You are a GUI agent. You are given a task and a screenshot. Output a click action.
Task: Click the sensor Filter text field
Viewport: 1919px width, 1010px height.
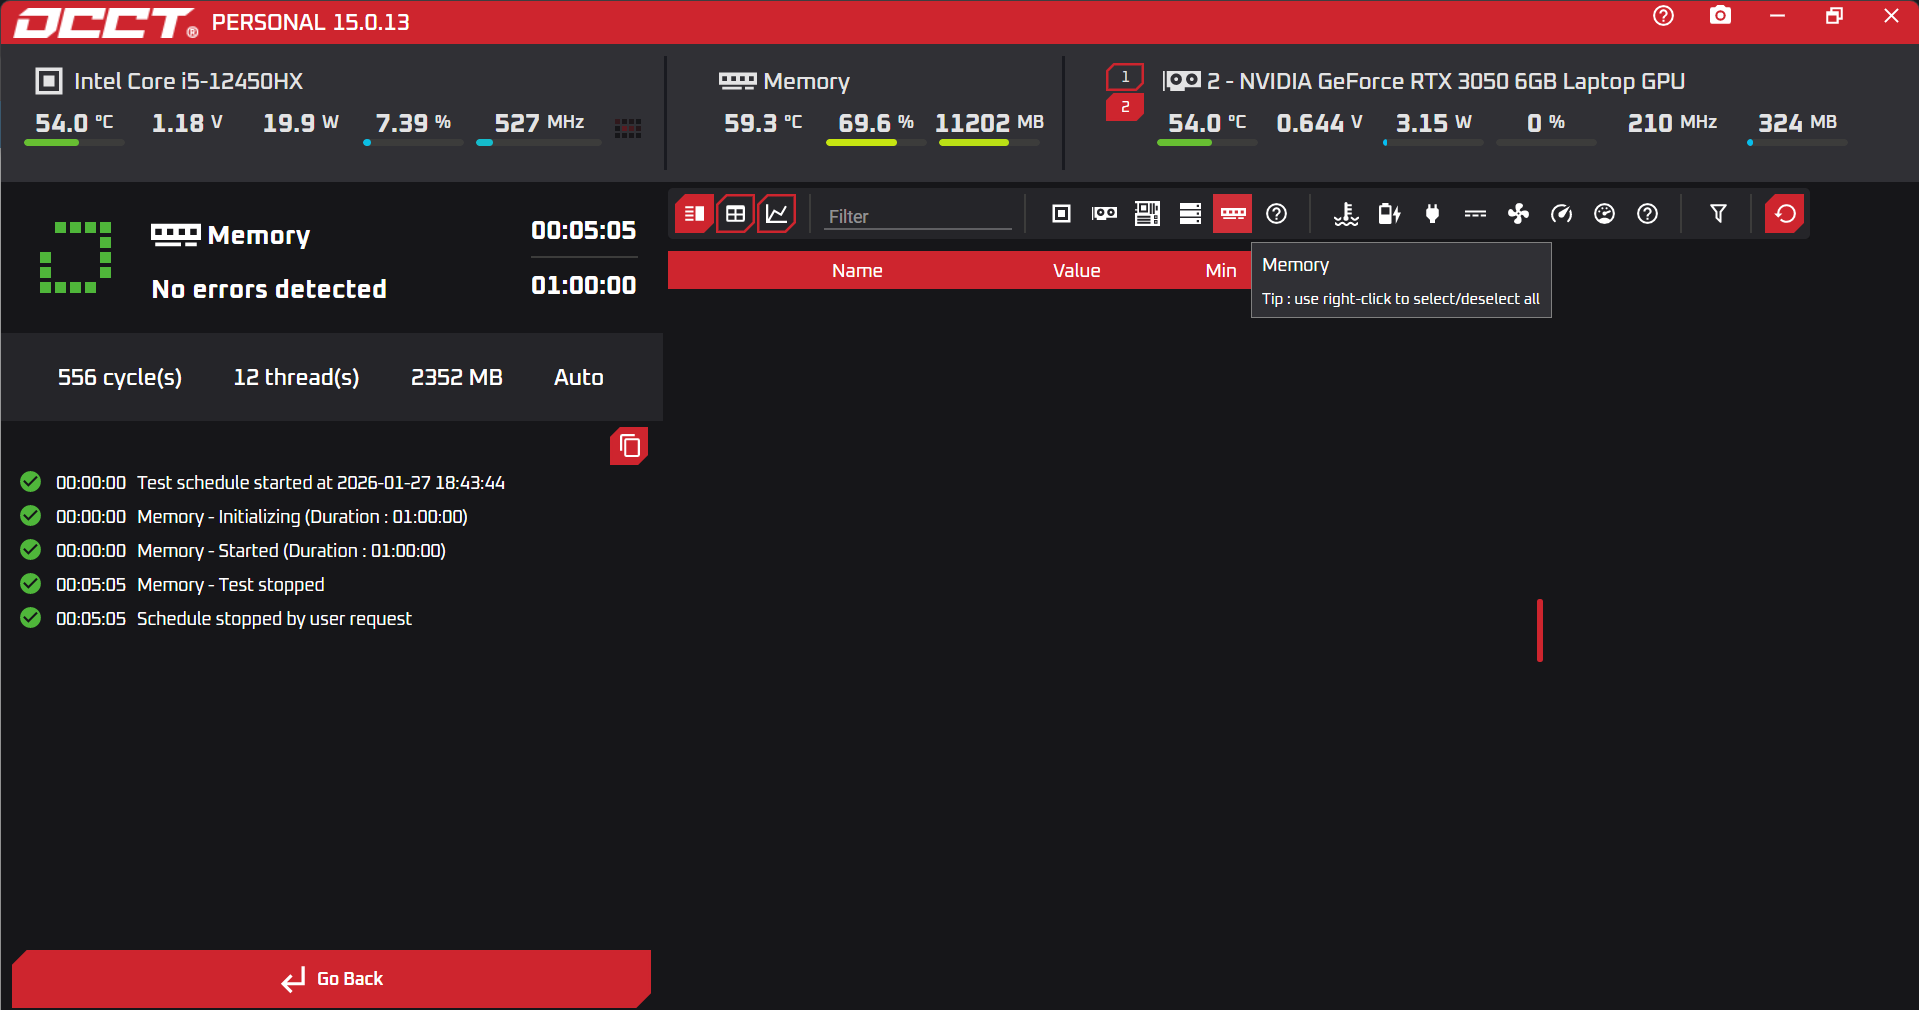point(918,216)
